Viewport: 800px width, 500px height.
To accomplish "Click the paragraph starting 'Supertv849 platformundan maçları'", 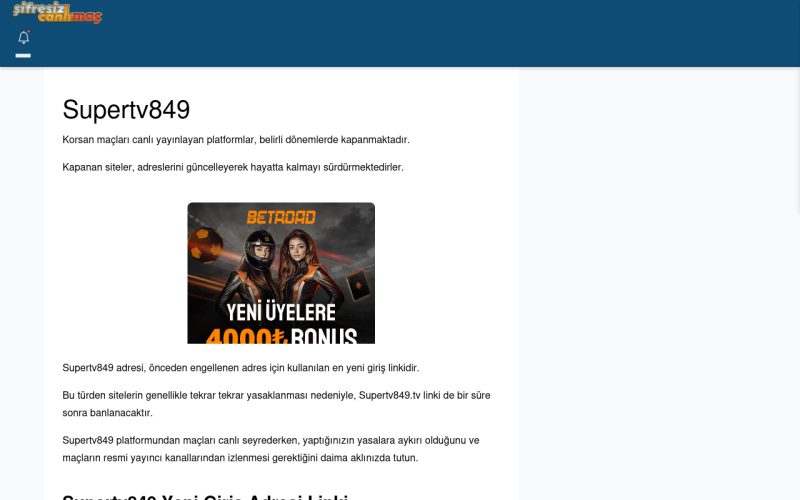I will 271,449.
